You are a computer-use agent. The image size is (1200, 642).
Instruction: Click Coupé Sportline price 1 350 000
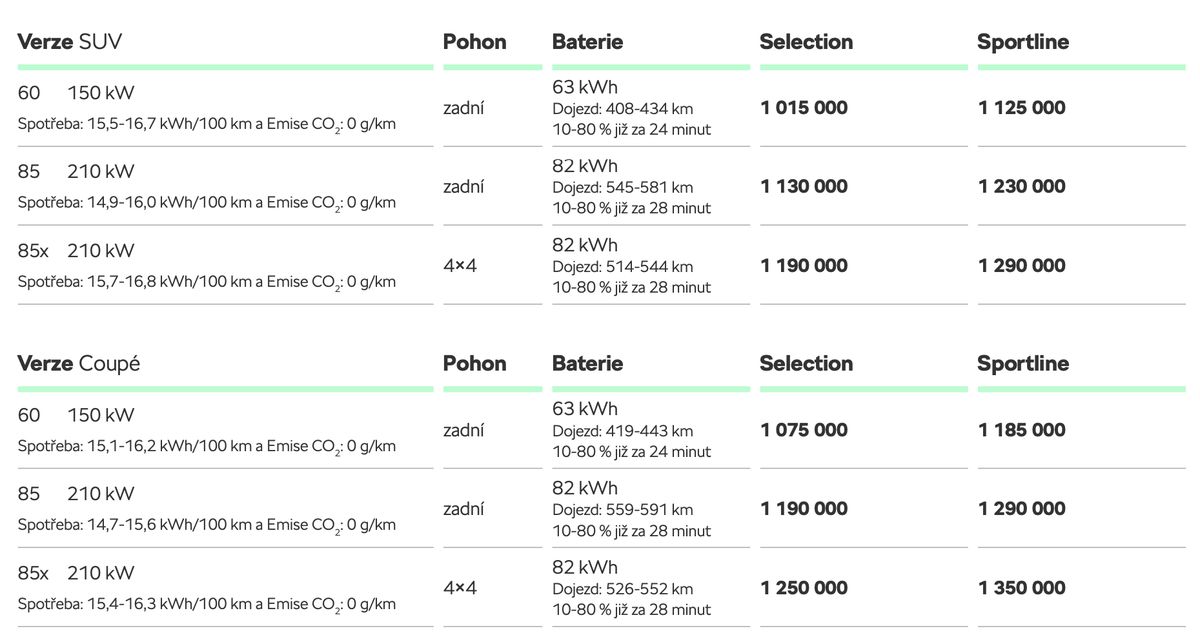[x=1022, y=588]
